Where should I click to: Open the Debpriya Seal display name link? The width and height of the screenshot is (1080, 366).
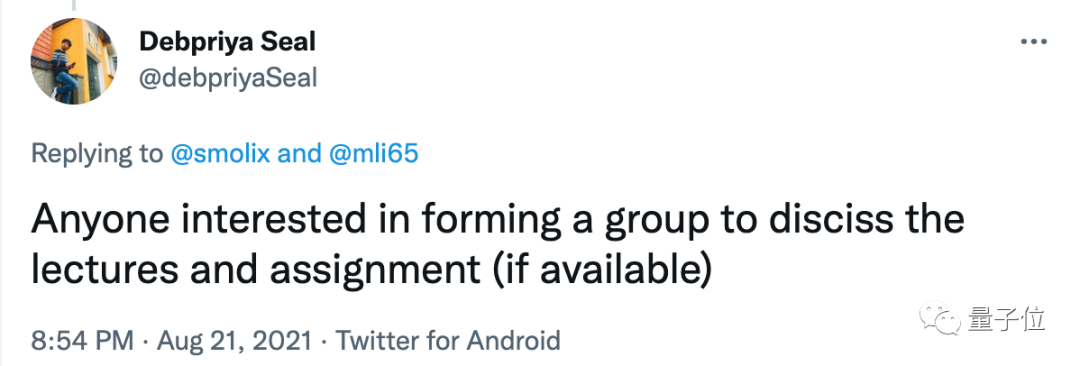point(227,43)
